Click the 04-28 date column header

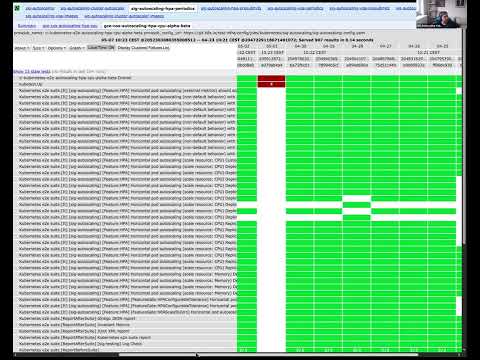[x=357, y=46]
